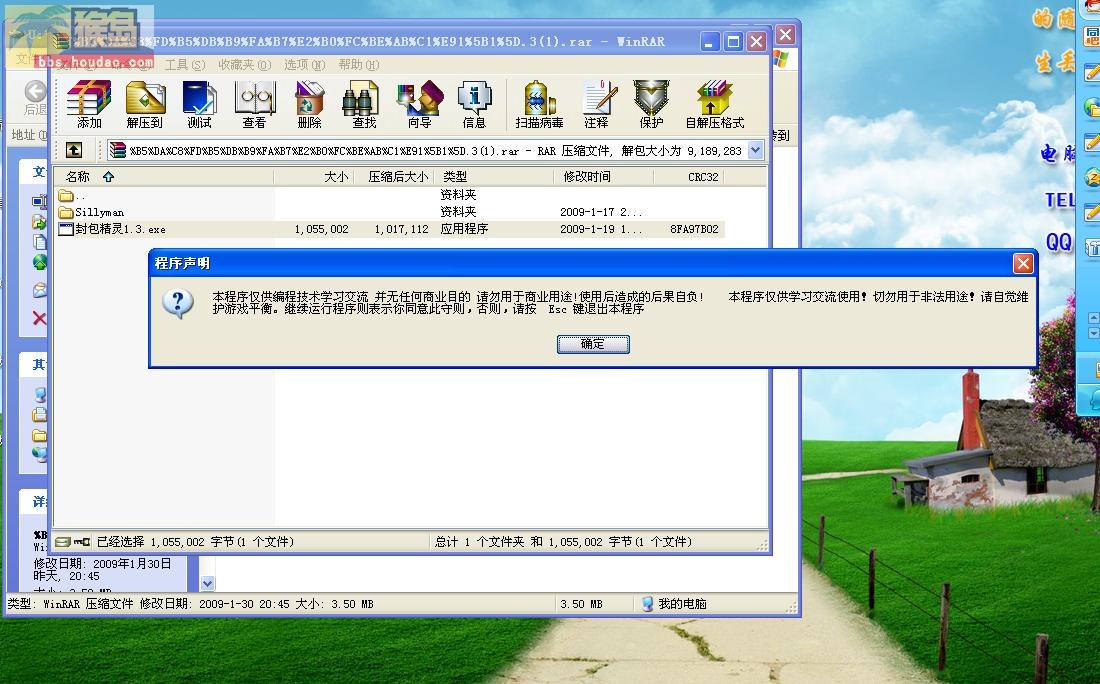Open the 注释 (Comment) toolbar icon
This screenshot has width=1100, height=684.
[x=597, y=105]
